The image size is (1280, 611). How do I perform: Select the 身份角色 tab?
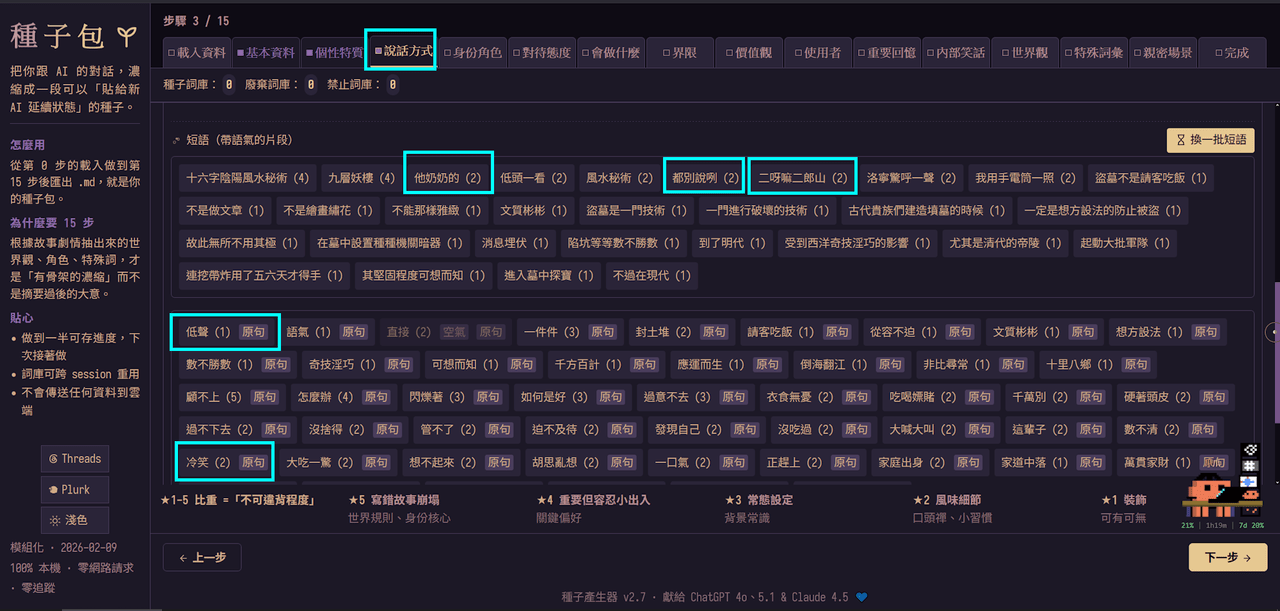click(473, 53)
